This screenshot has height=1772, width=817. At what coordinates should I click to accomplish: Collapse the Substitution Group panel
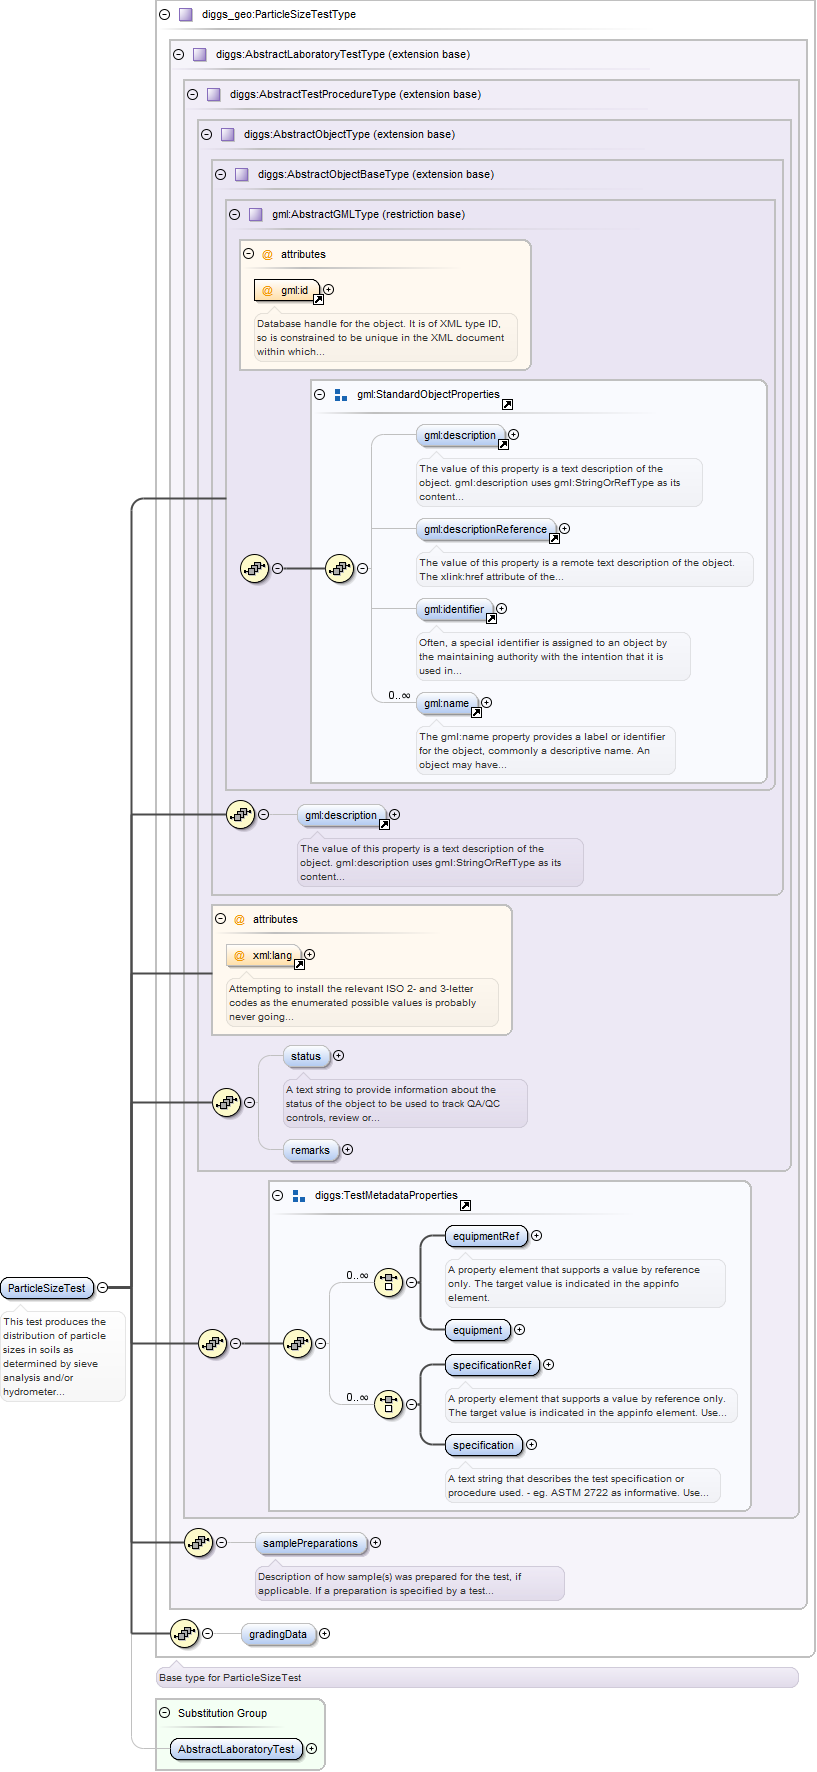coord(165,1712)
